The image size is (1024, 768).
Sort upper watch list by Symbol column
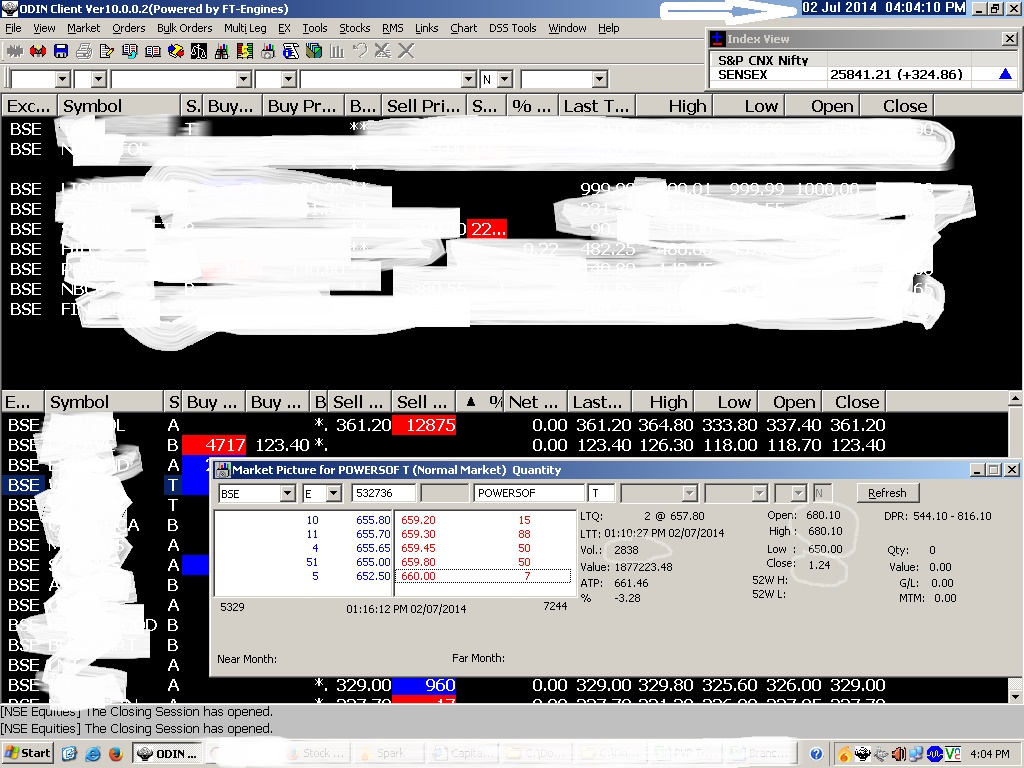tap(118, 106)
